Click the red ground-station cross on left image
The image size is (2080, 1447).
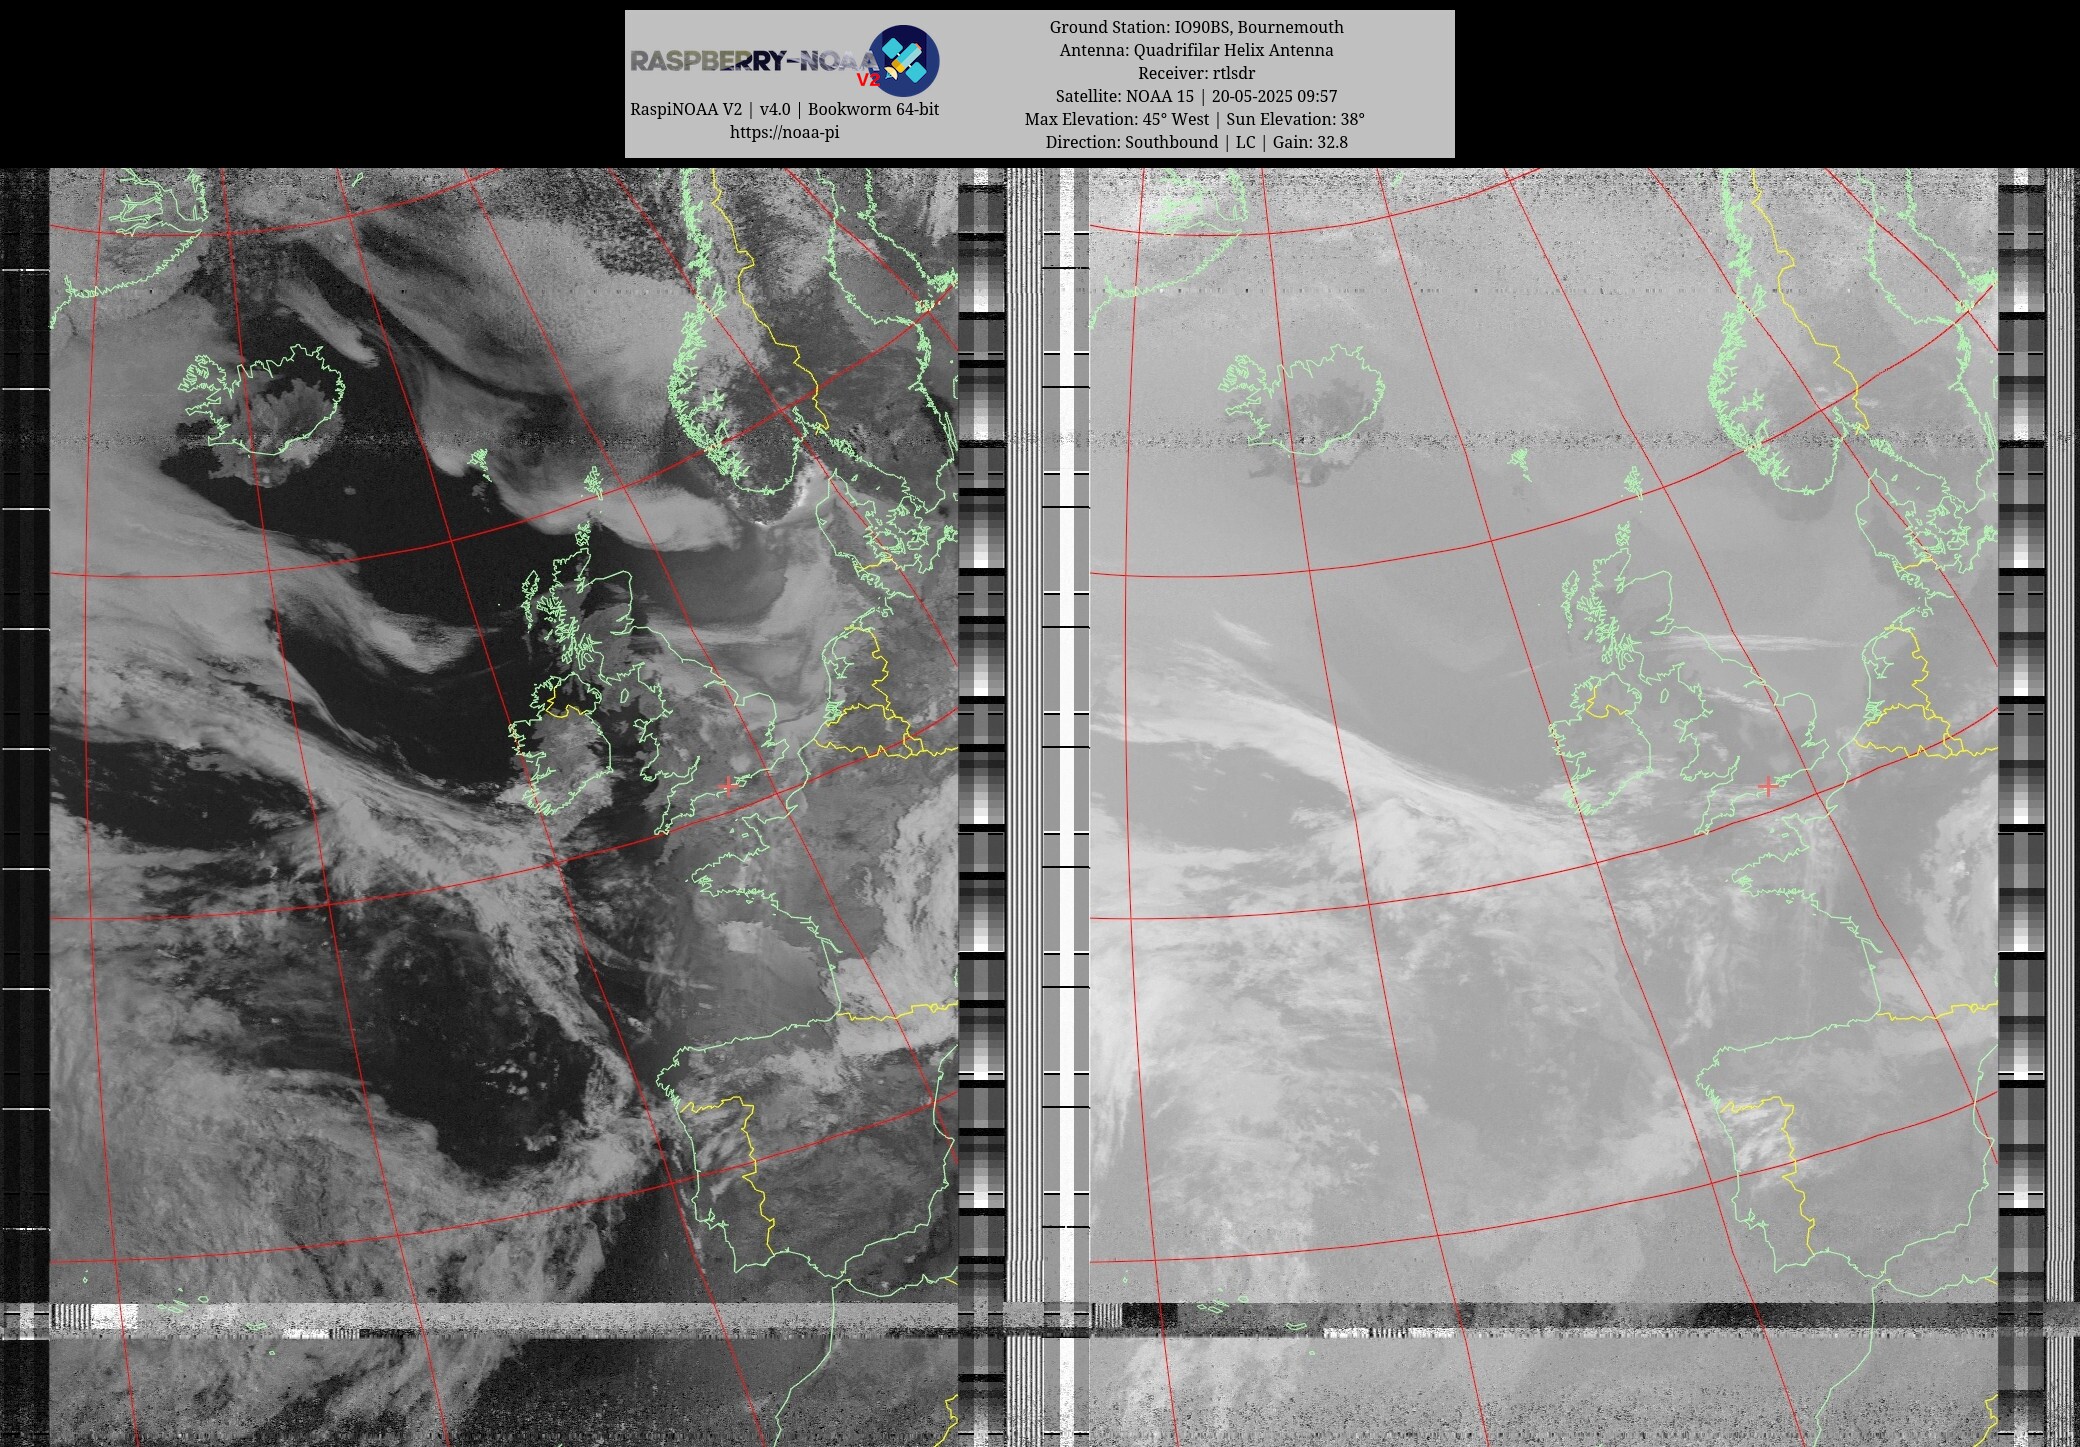coord(729,786)
